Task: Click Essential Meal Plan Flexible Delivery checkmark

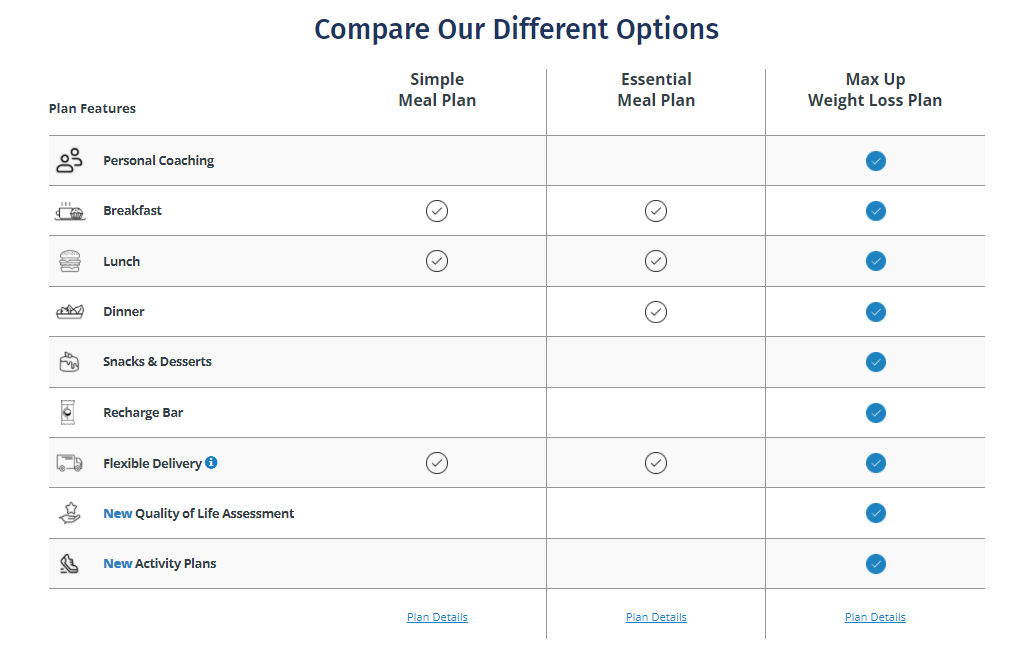Action: pos(656,463)
